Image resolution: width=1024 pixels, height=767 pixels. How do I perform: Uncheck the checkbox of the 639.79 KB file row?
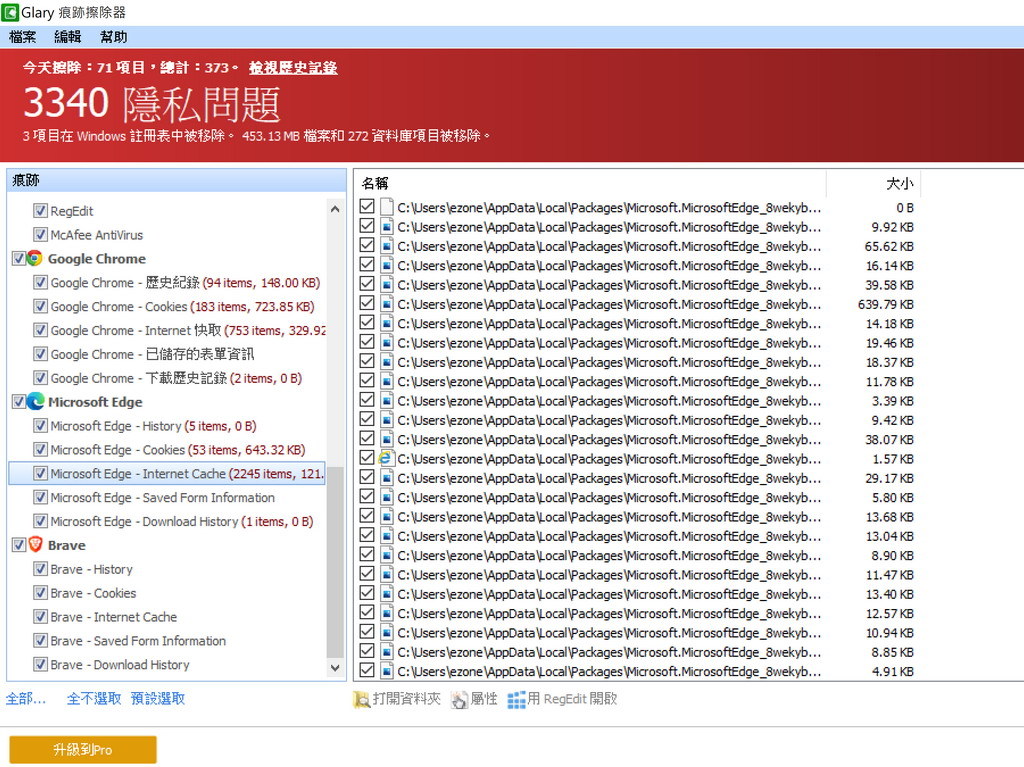click(x=367, y=303)
